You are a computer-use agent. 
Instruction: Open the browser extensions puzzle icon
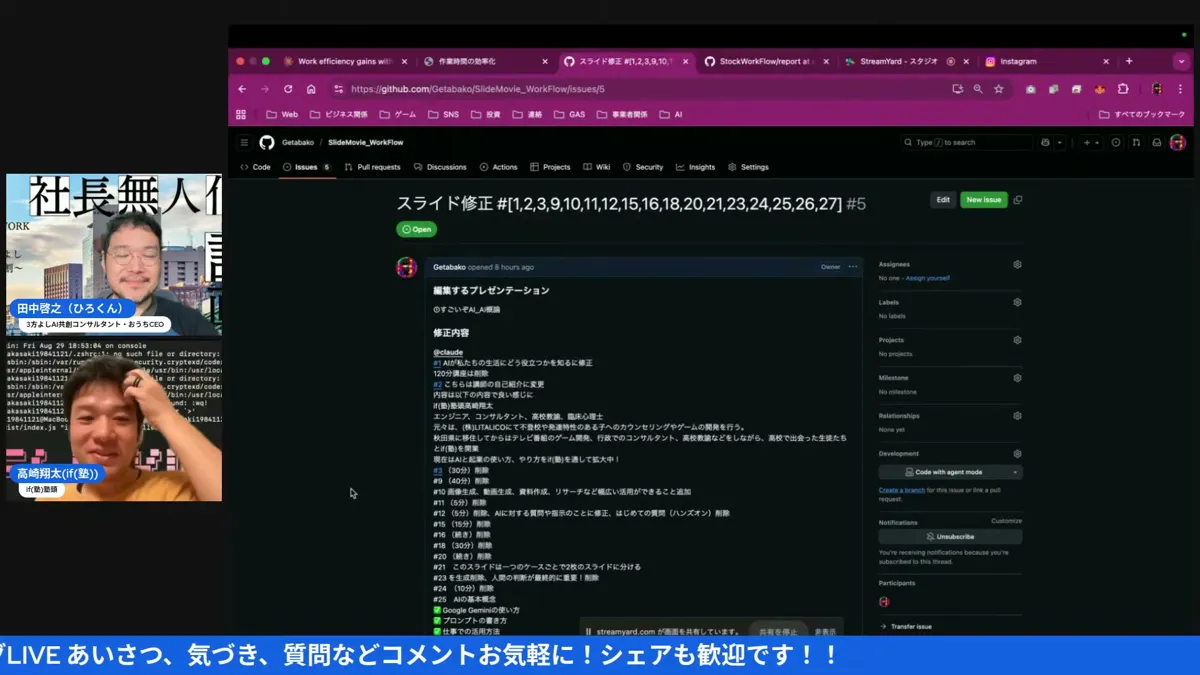click(1123, 89)
